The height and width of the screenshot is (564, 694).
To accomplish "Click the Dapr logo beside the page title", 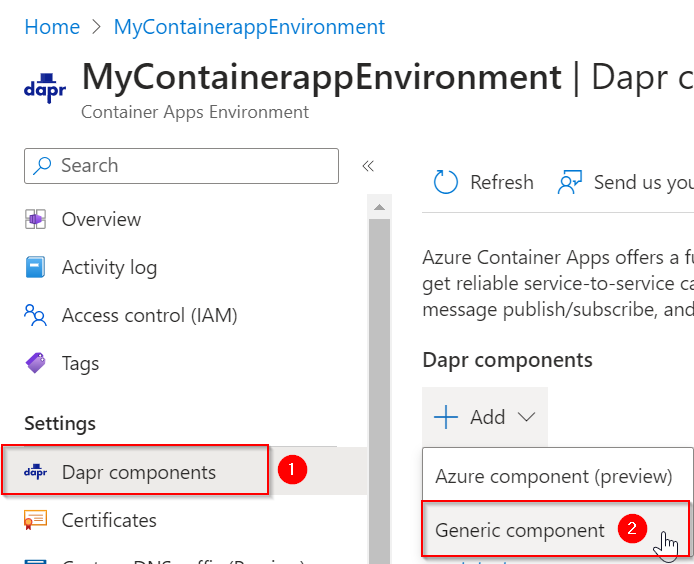I will pyautogui.click(x=45, y=88).
